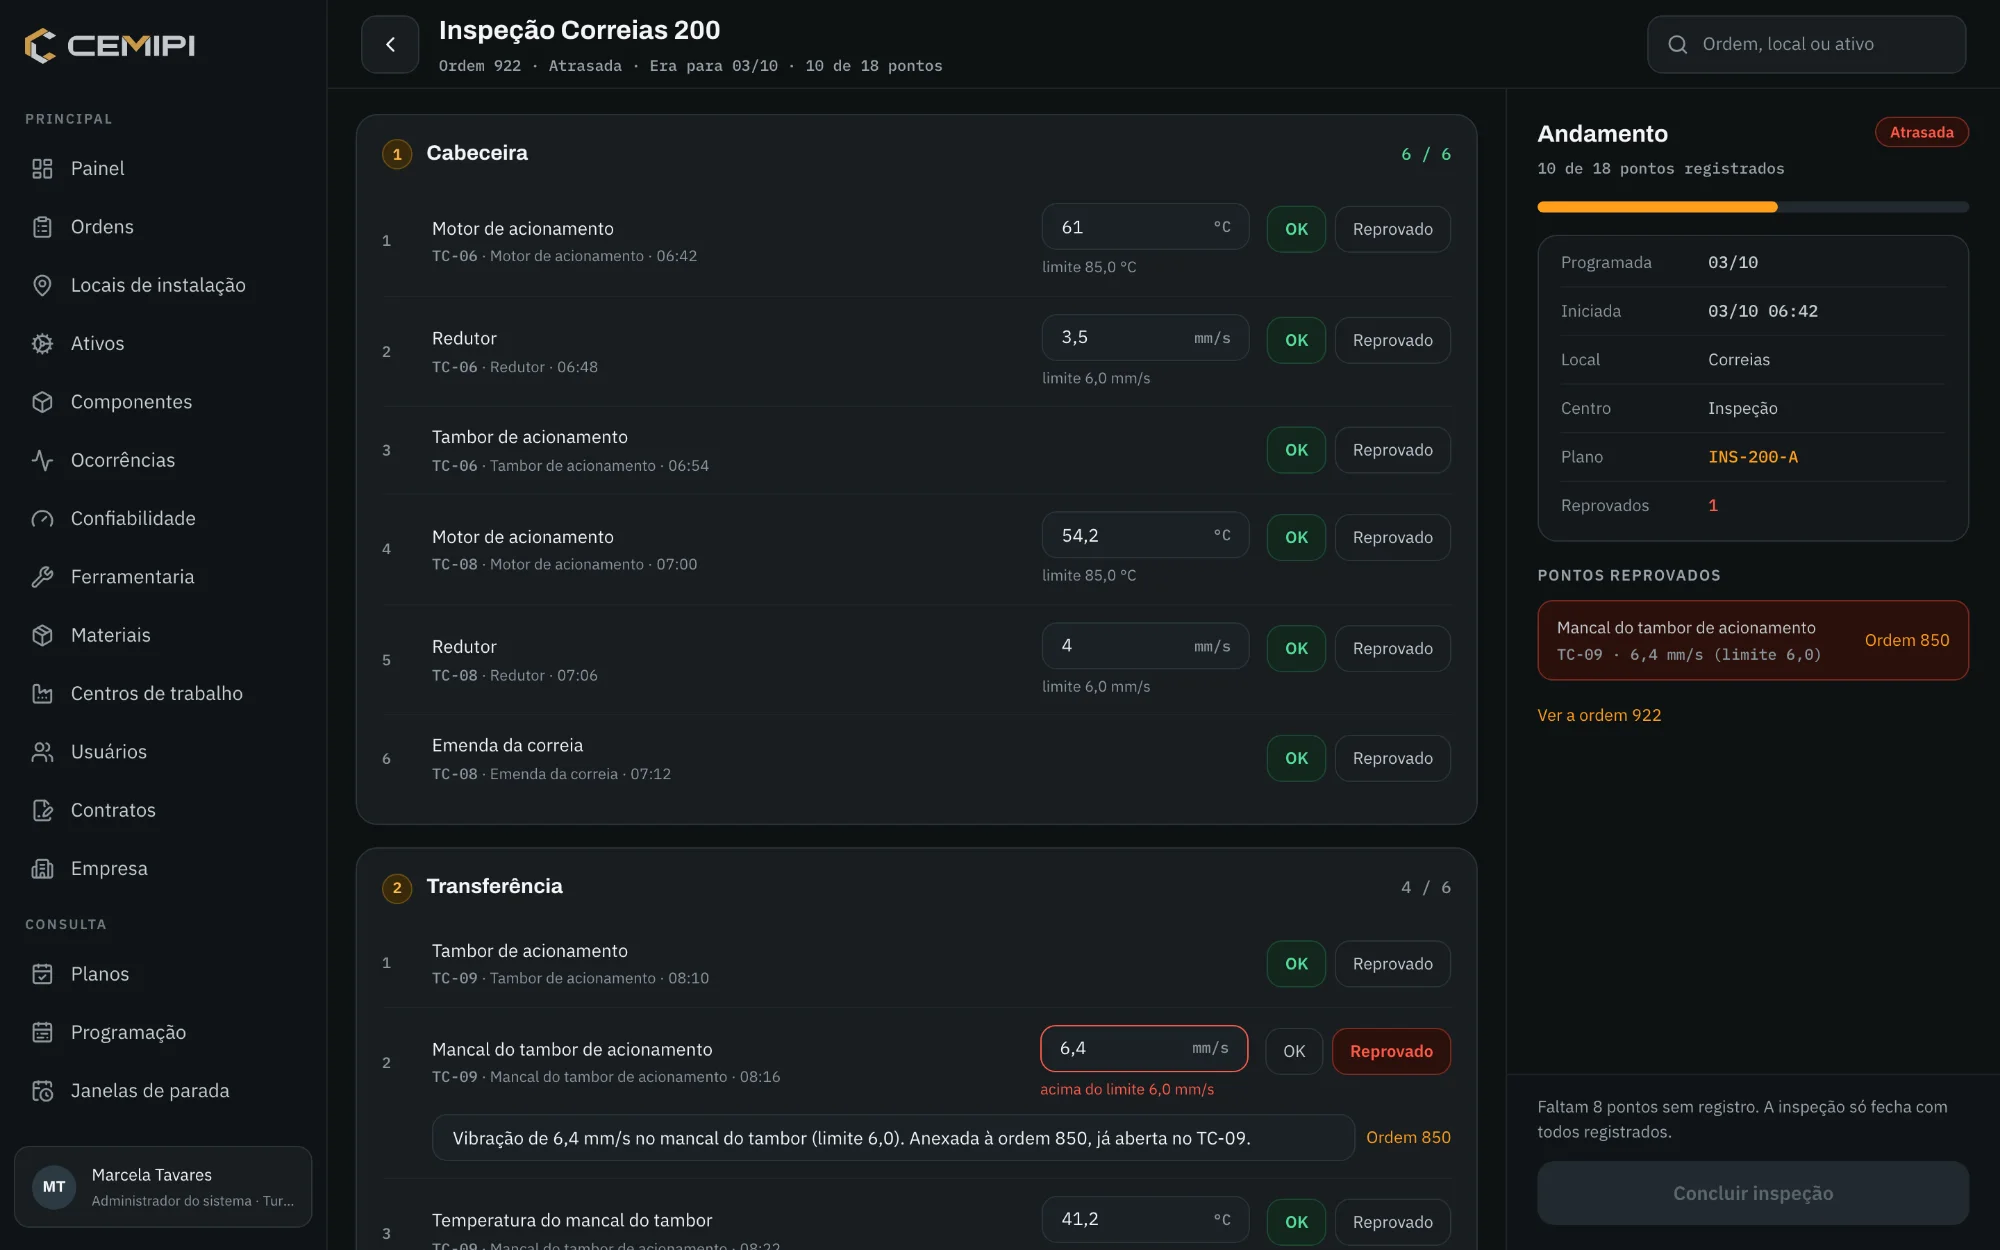2000x1250 pixels.
Task: Open Ocorrências pulse icon
Action: [42, 460]
